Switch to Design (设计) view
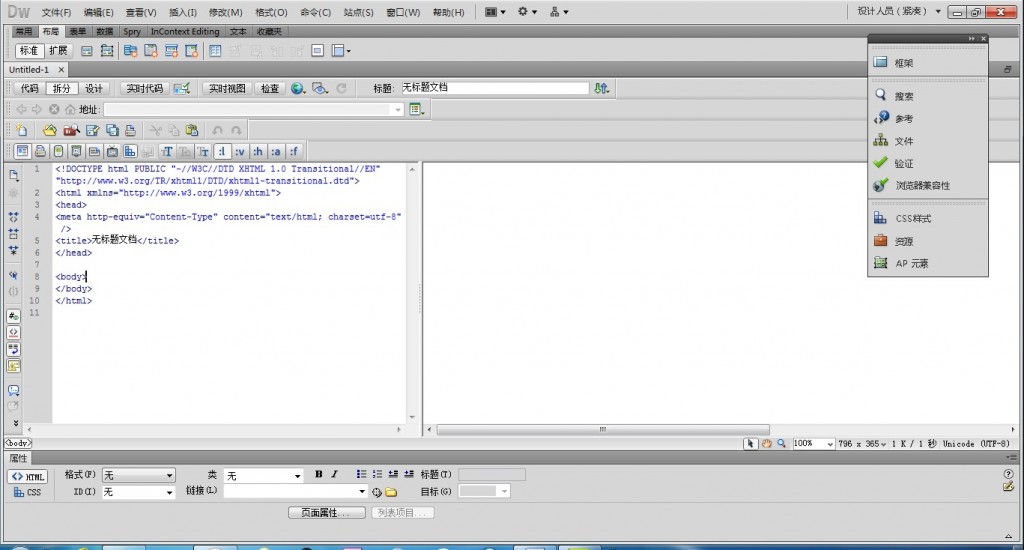 (93, 88)
